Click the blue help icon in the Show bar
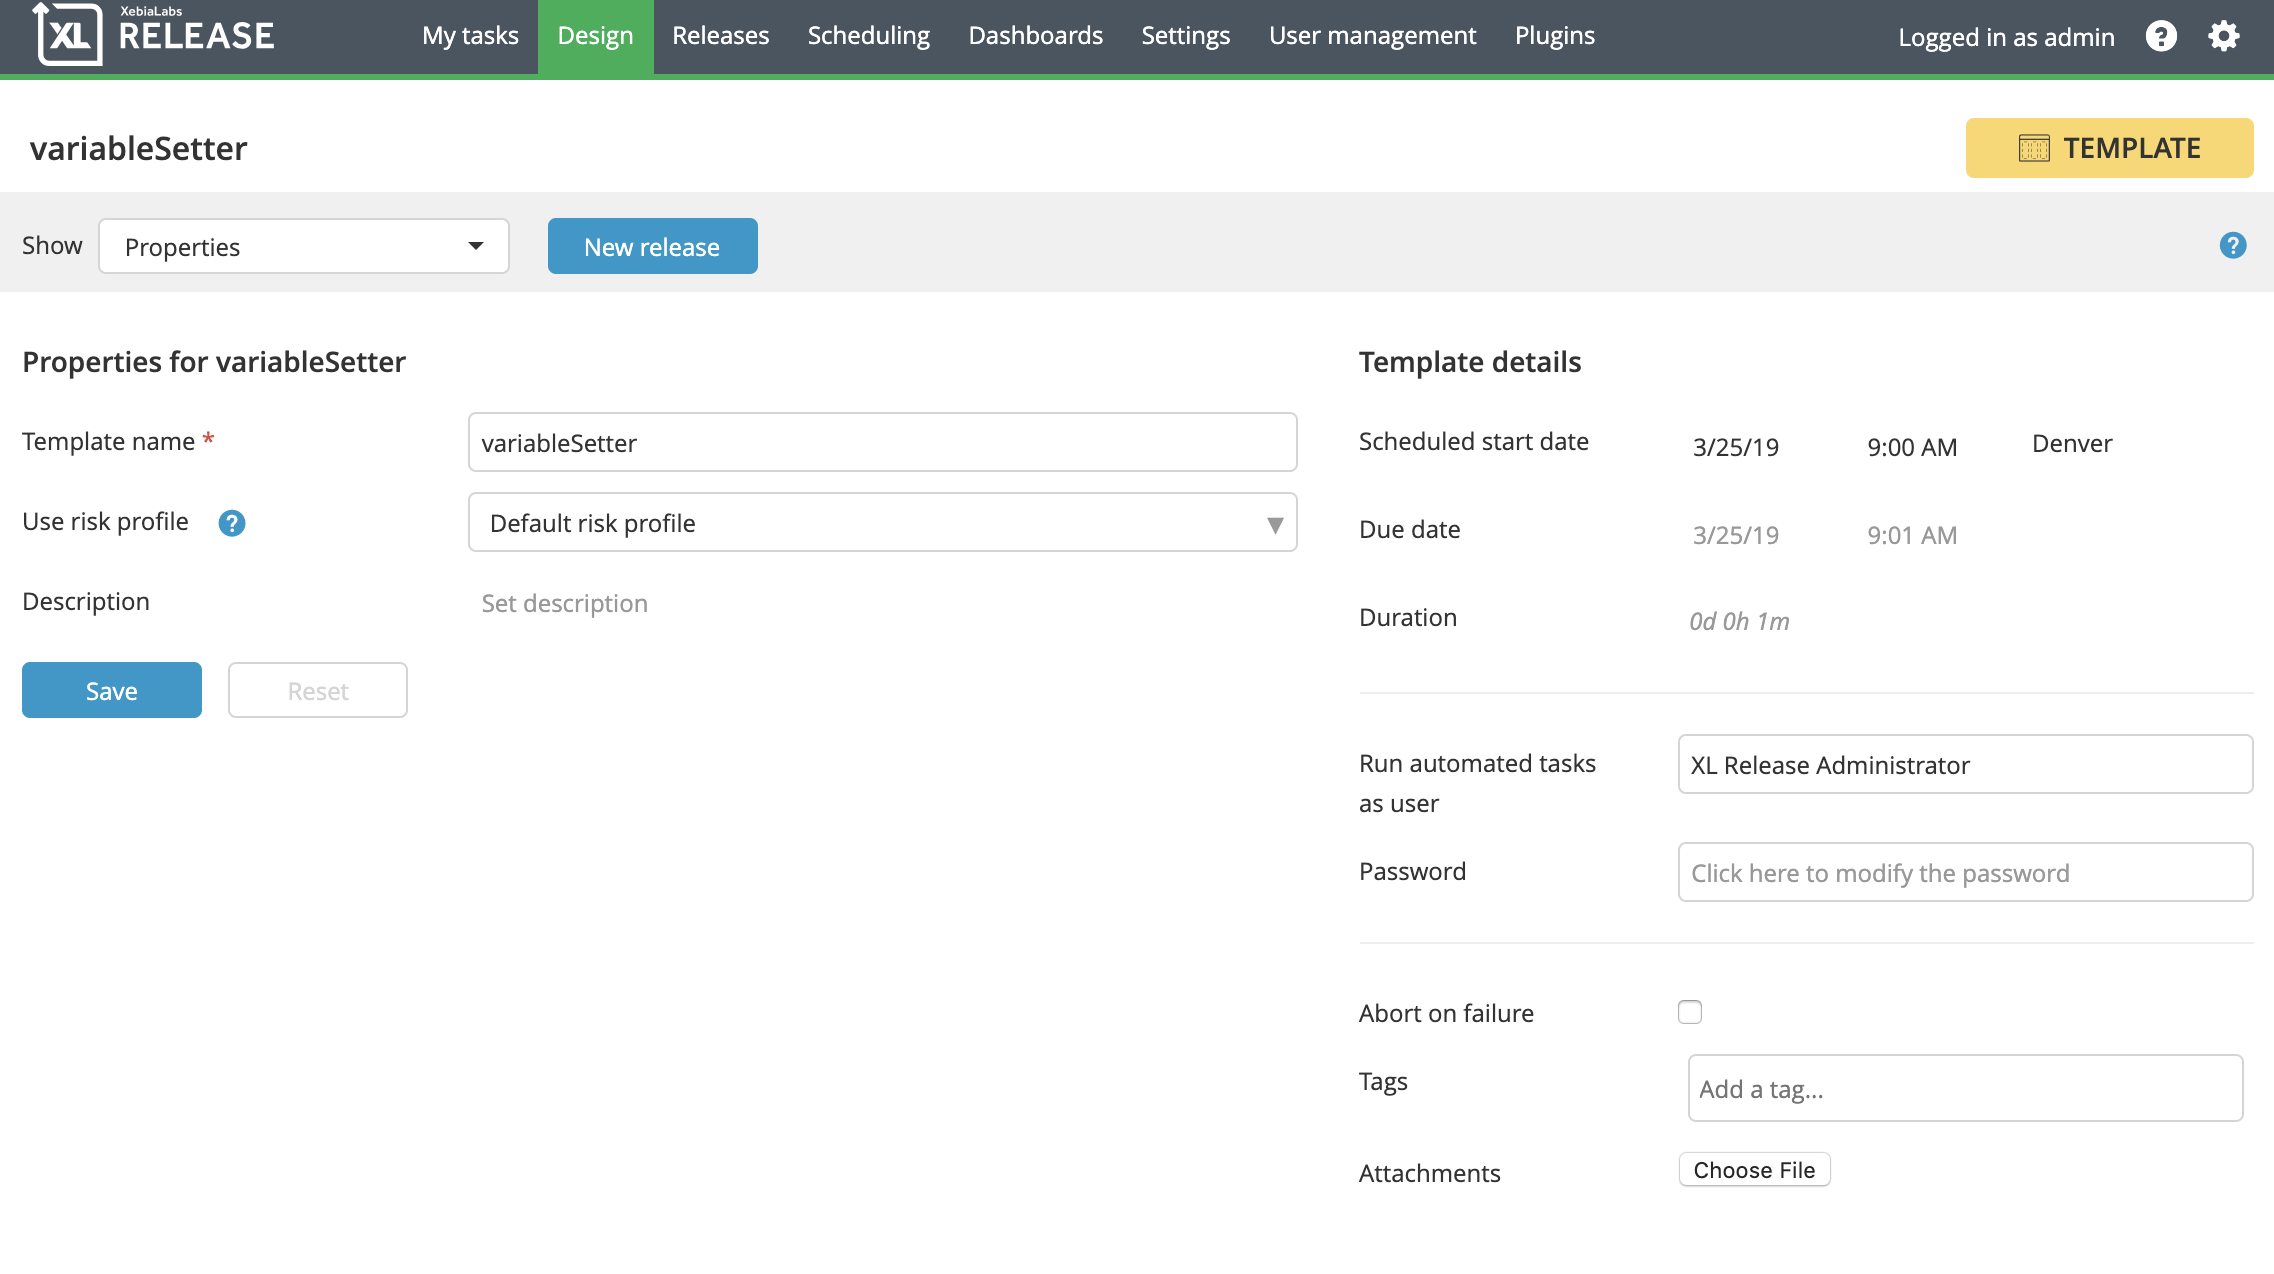The height and width of the screenshot is (1274, 2274). click(x=2232, y=245)
